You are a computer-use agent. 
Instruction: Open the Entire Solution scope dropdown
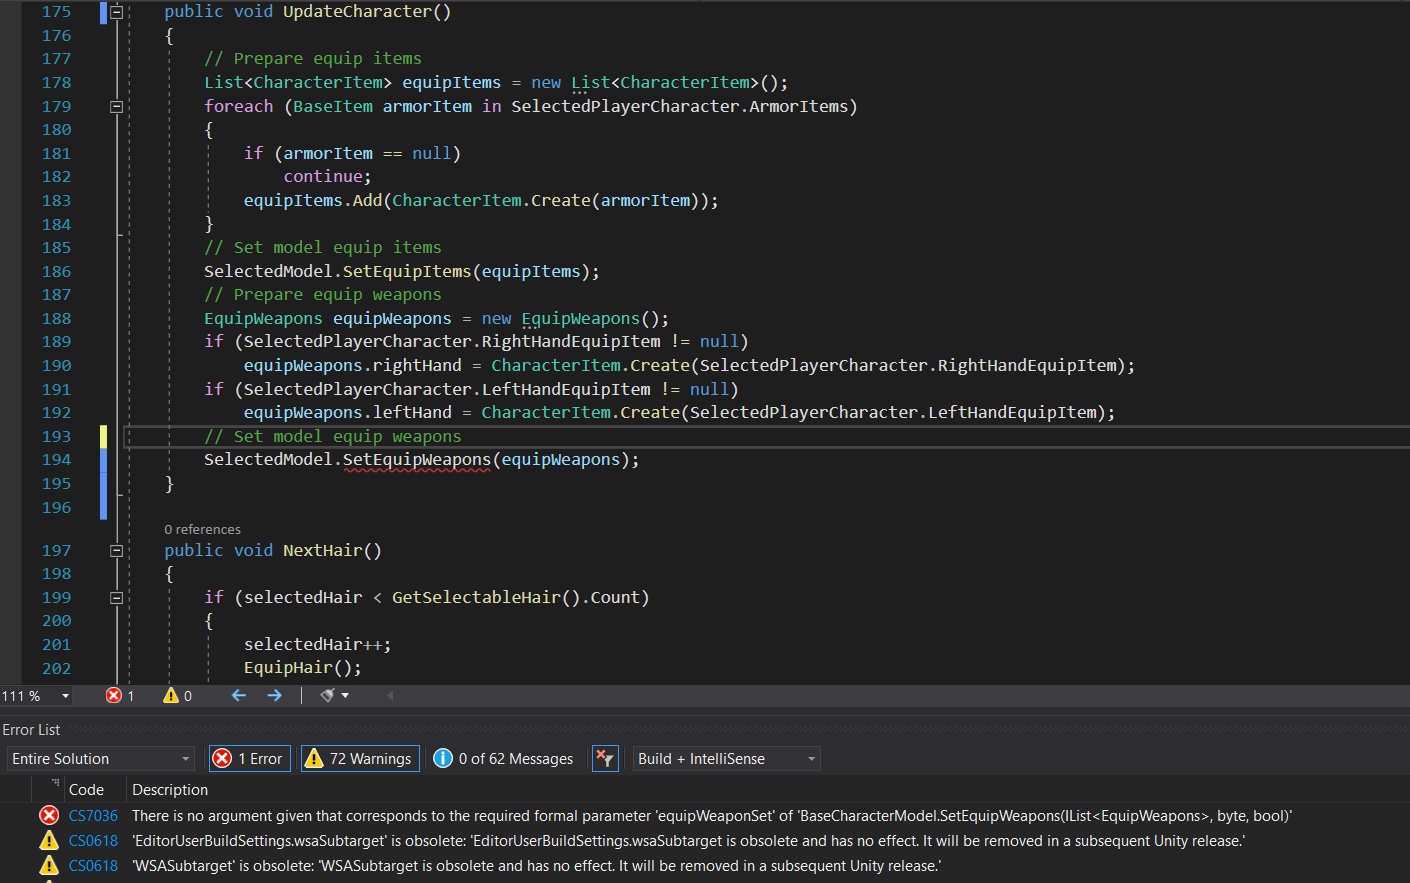pos(100,758)
